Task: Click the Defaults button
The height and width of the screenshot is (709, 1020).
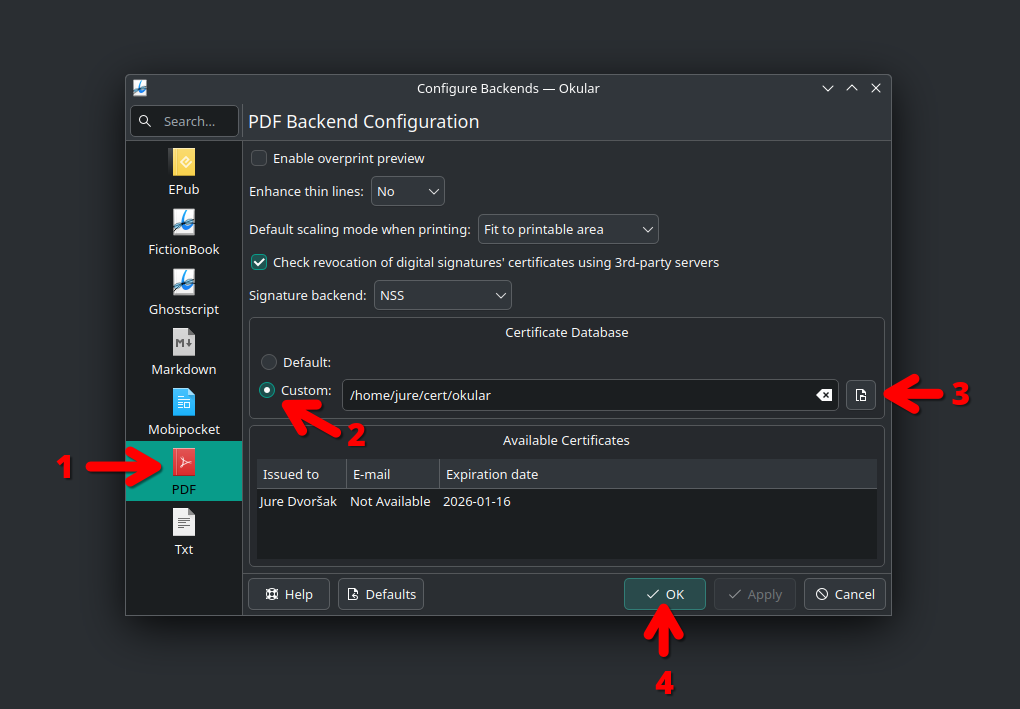Action: coord(381,594)
